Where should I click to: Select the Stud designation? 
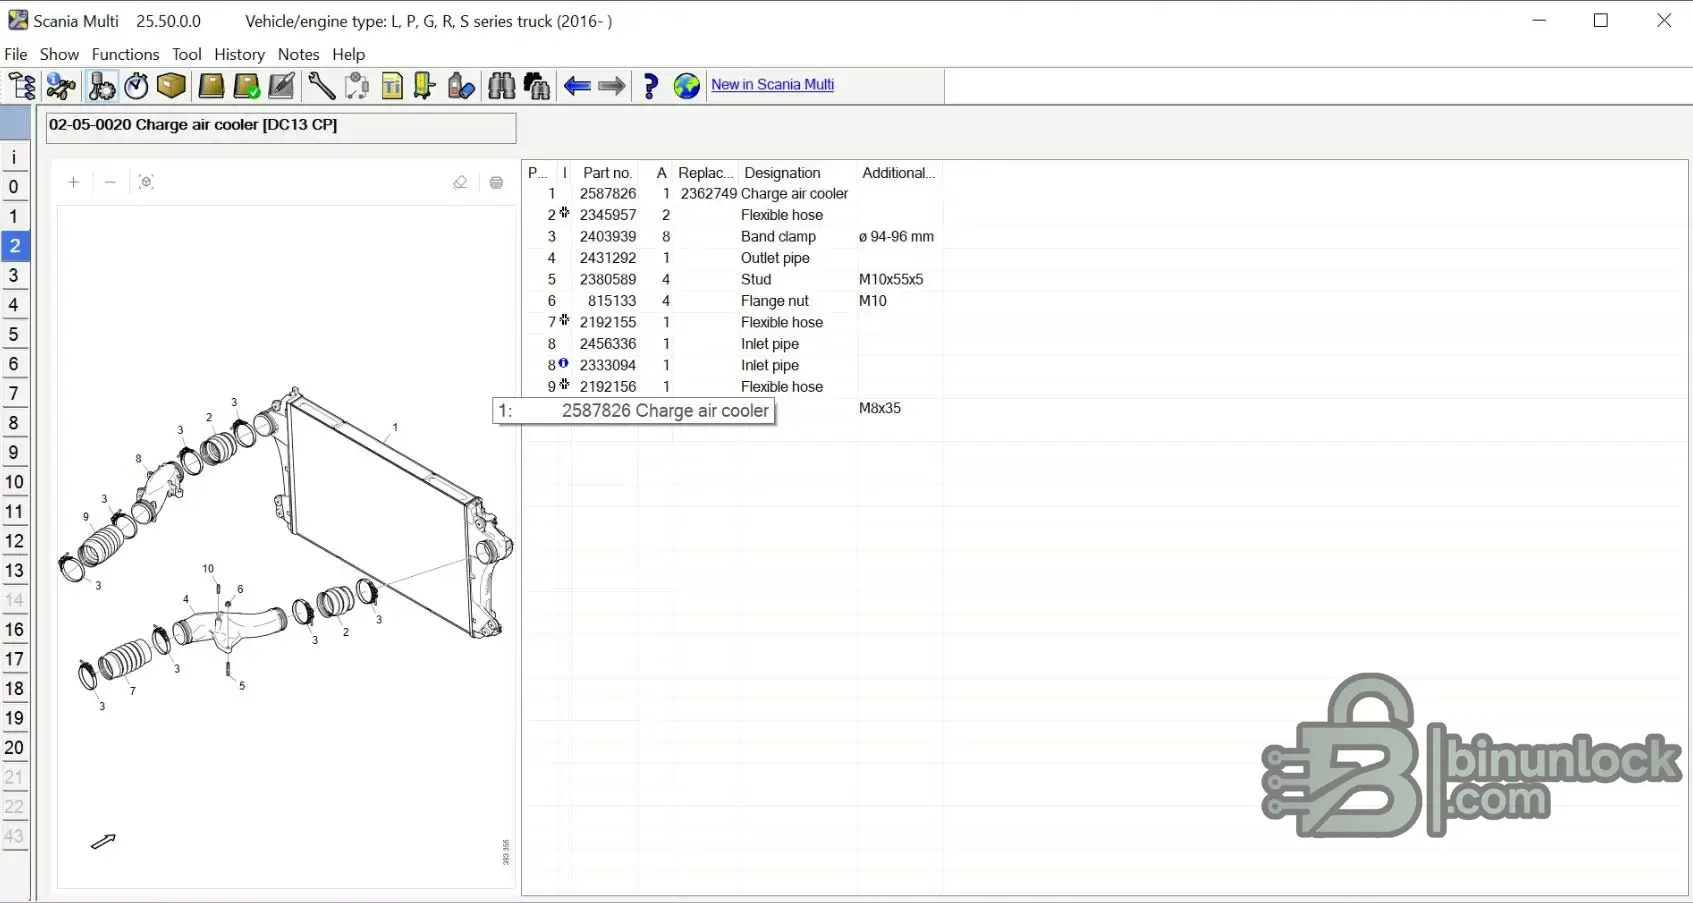coord(756,280)
